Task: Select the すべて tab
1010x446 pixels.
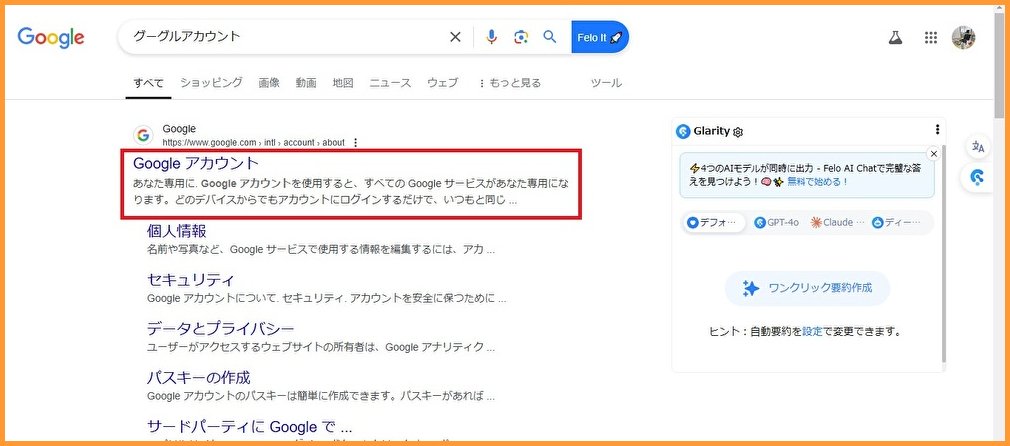Action: (148, 83)
